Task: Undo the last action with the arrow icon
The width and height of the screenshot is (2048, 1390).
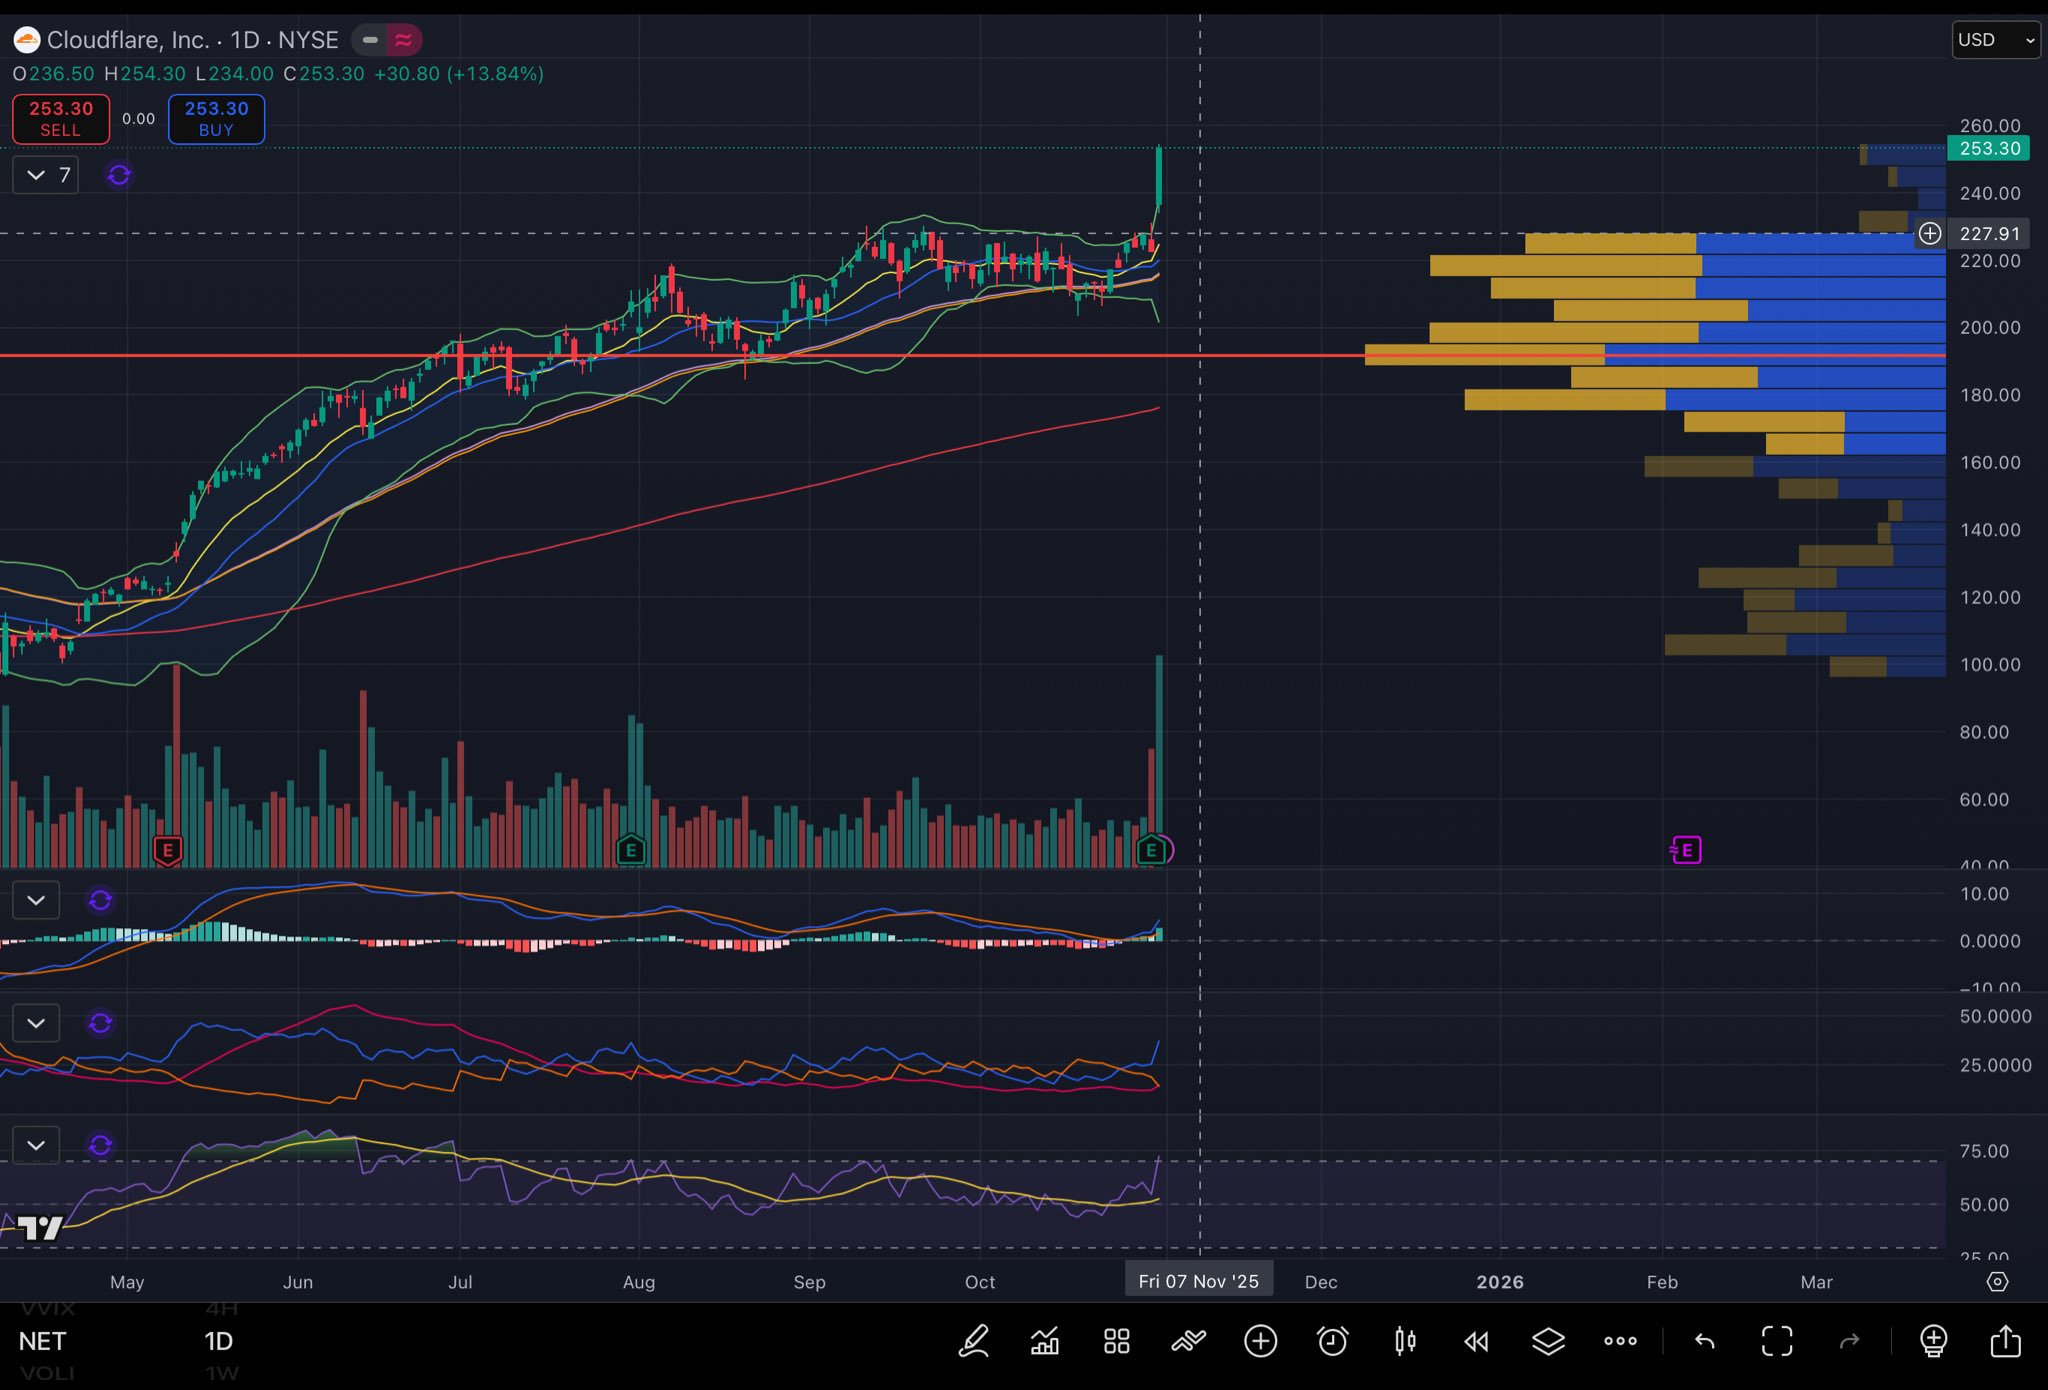Action: click(x=1705, y=1341)
